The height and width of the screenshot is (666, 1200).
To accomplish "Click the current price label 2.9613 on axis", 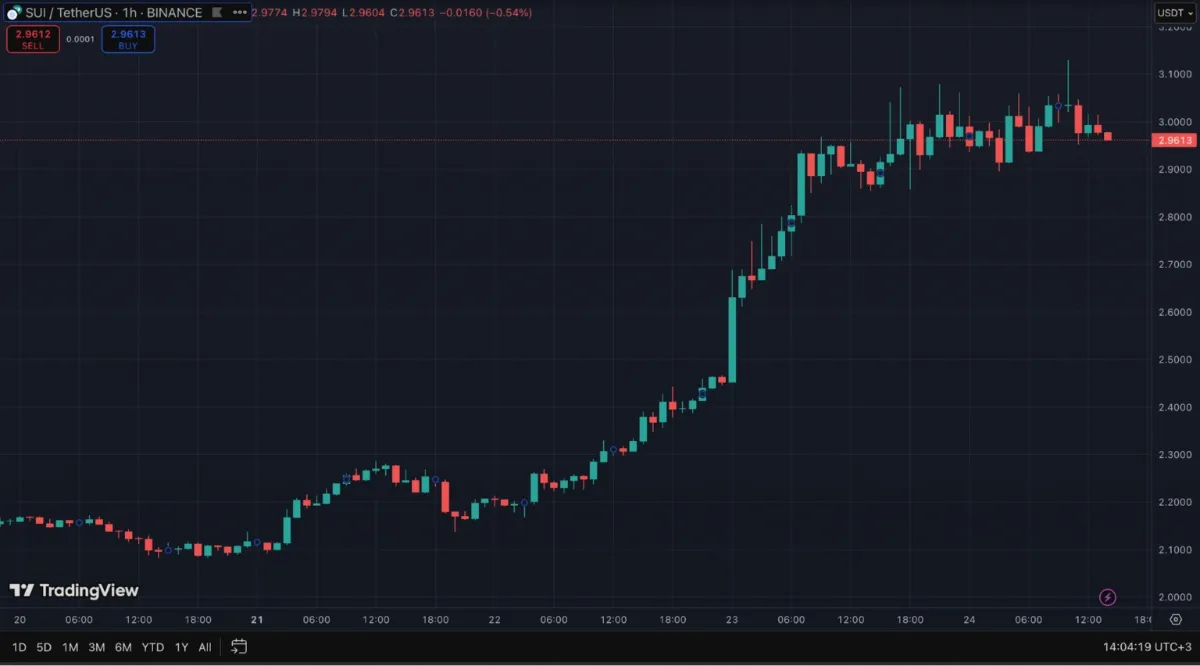I will [1174, 141].
